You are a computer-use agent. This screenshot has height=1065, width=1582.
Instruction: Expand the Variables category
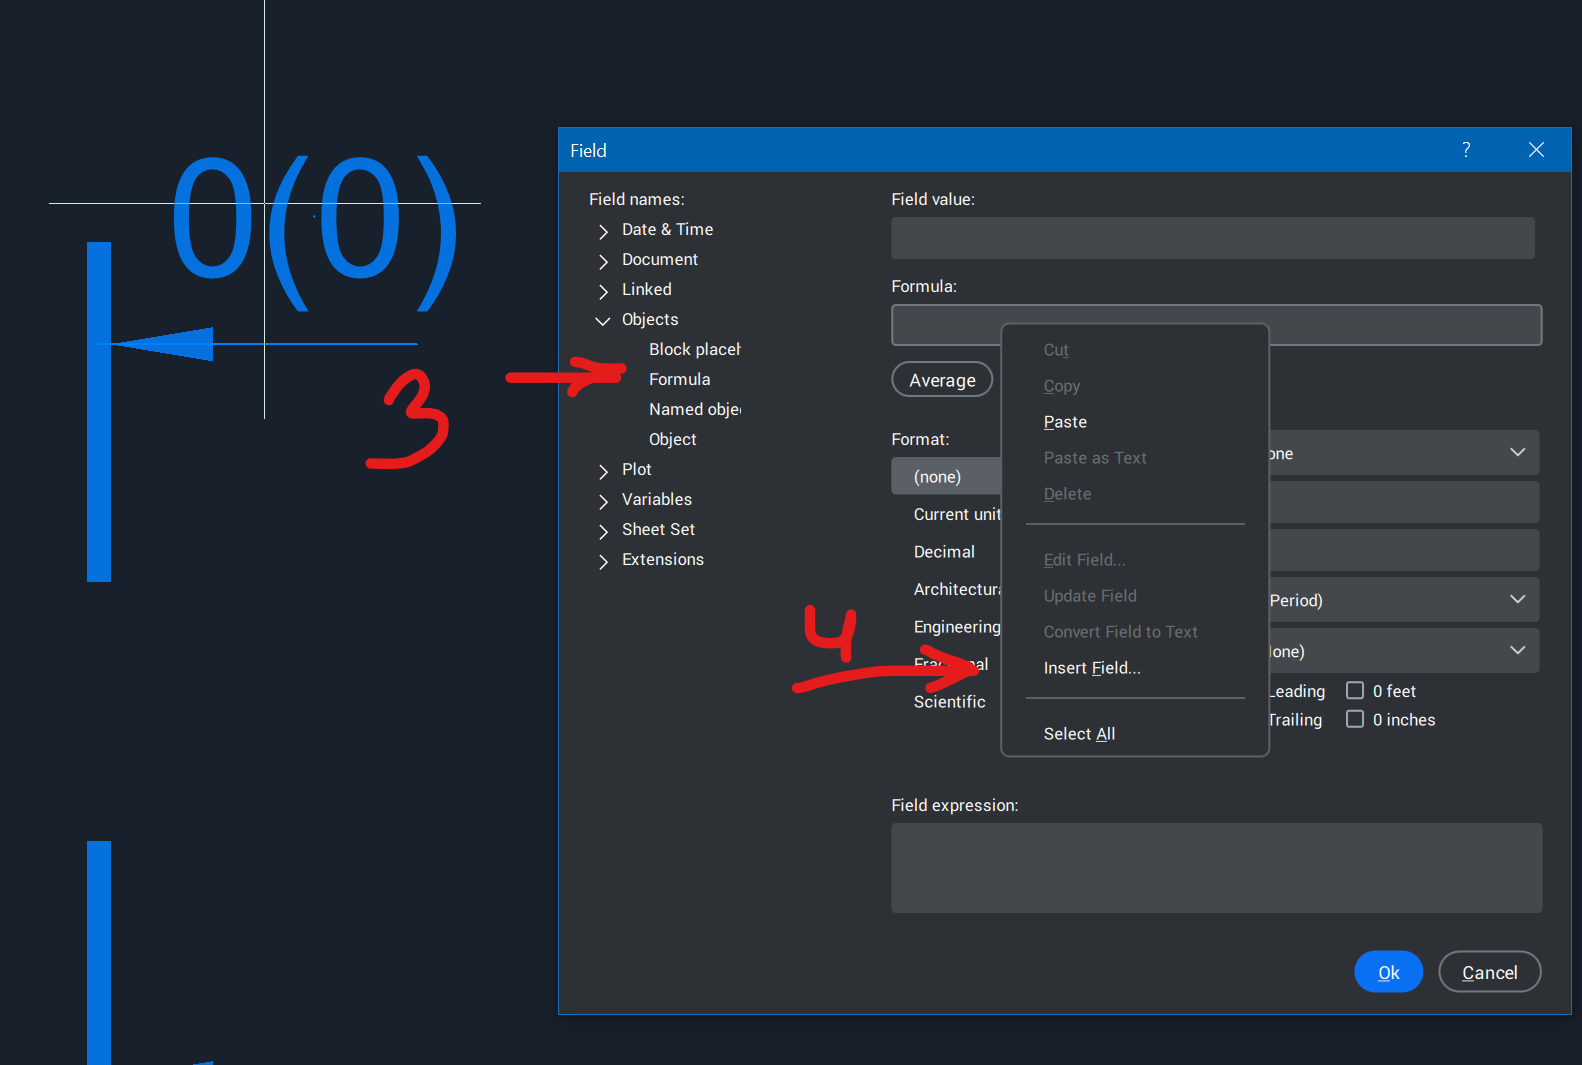[x=603, y=501]
